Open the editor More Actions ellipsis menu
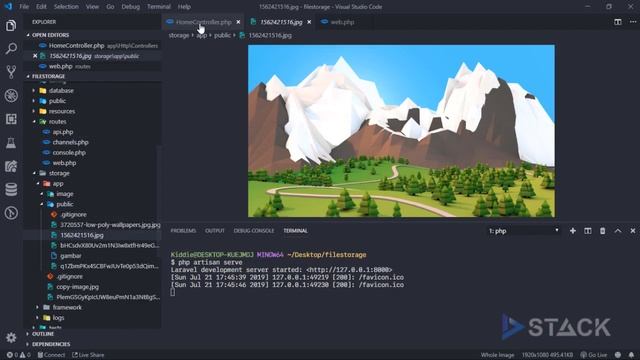Image resolution: width=640 pixels, height=360 pixels. [633, 22]
